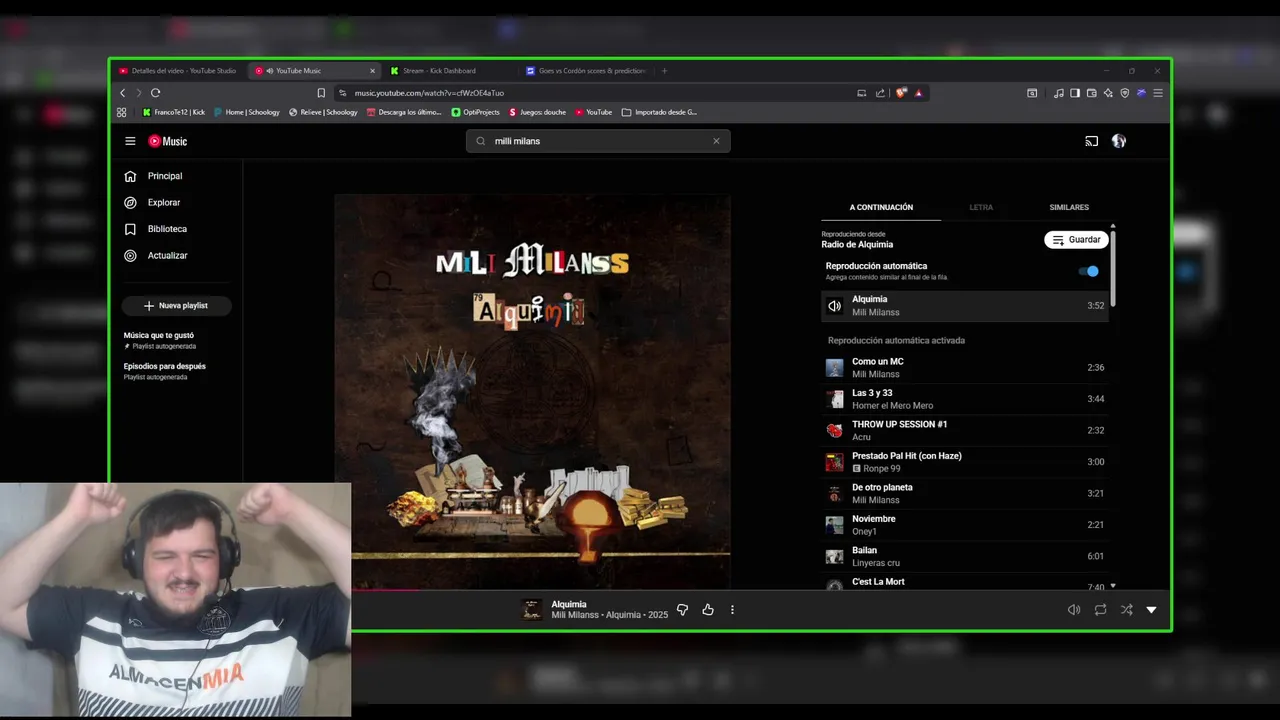Open a new browser tab

(664, 71)
